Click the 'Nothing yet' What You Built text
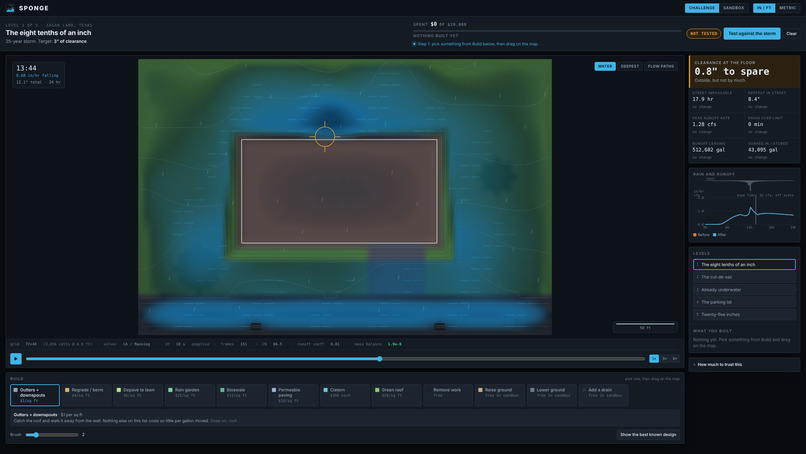This screenshot has height=454, width=806. (x=741, y=342)
